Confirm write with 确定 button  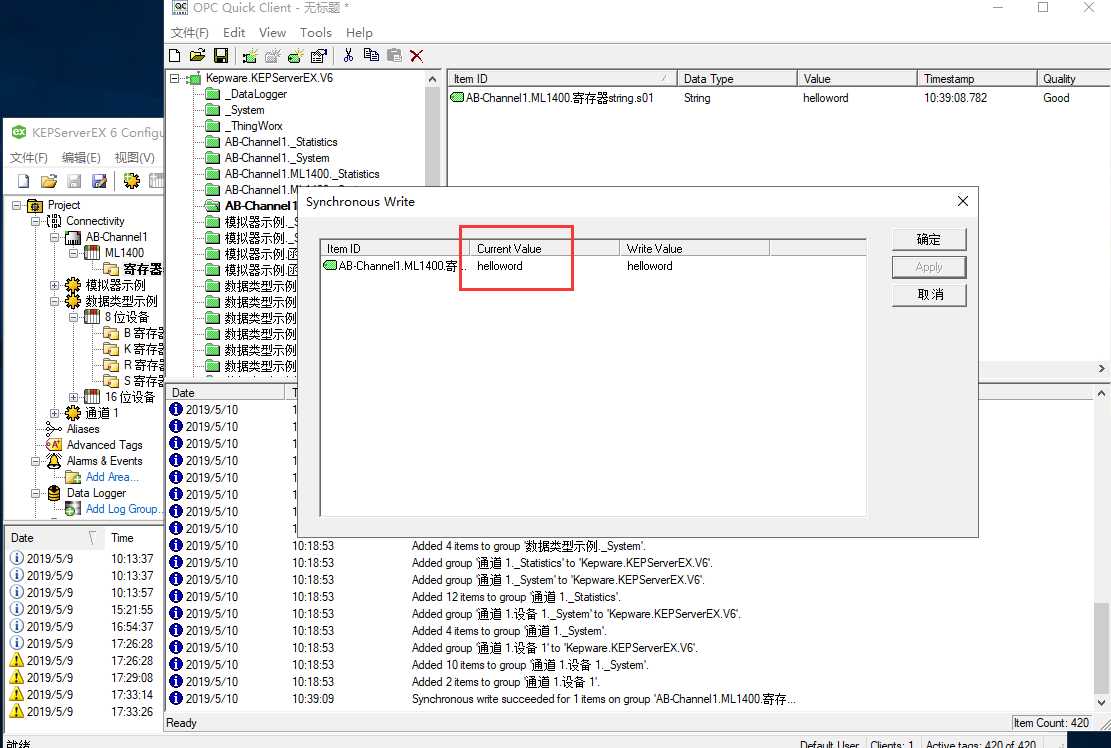pyautogui.click(x=929, y=239)
